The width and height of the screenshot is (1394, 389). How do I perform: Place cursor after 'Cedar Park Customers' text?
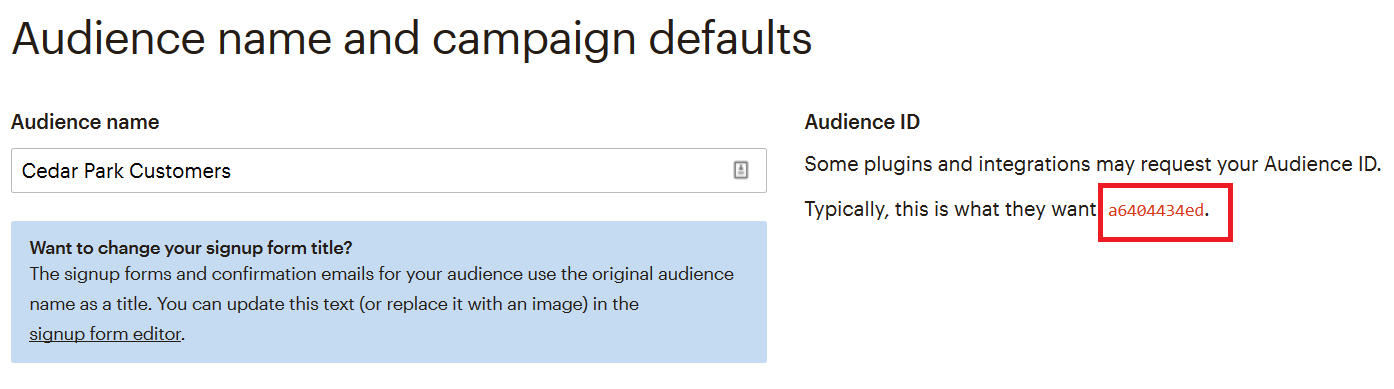coord(232,171)
